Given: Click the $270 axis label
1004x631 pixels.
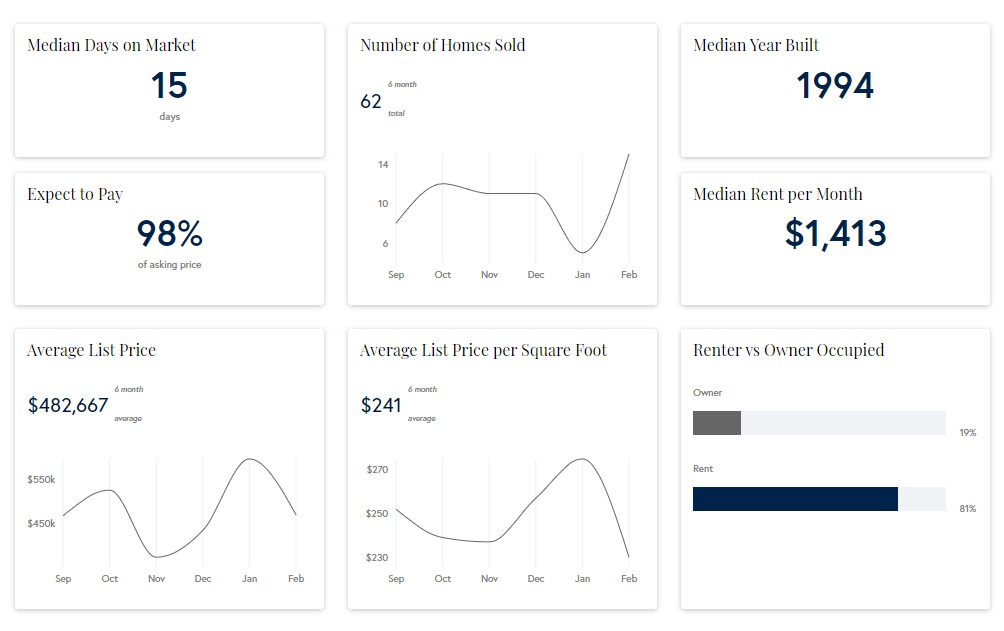Looking at the screenshot, I should (377, 469).
